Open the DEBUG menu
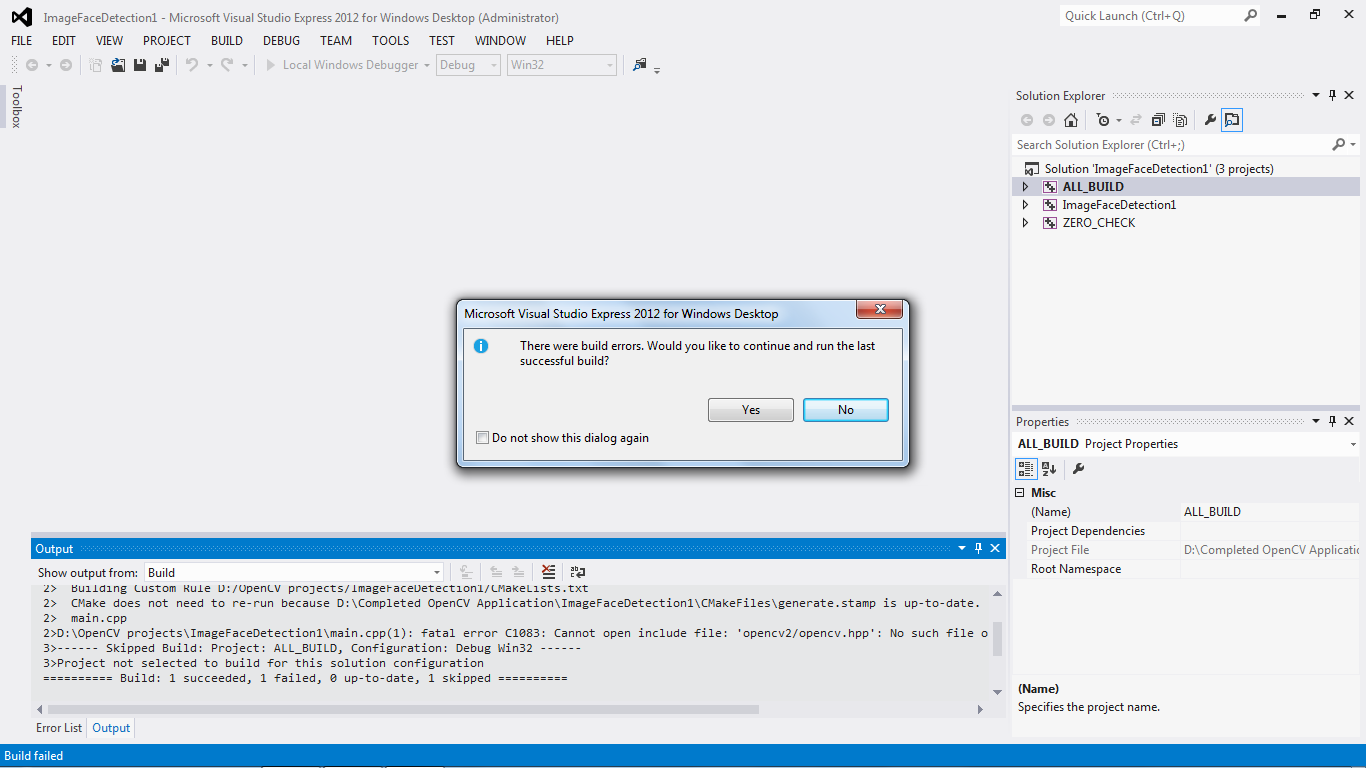 282,41
